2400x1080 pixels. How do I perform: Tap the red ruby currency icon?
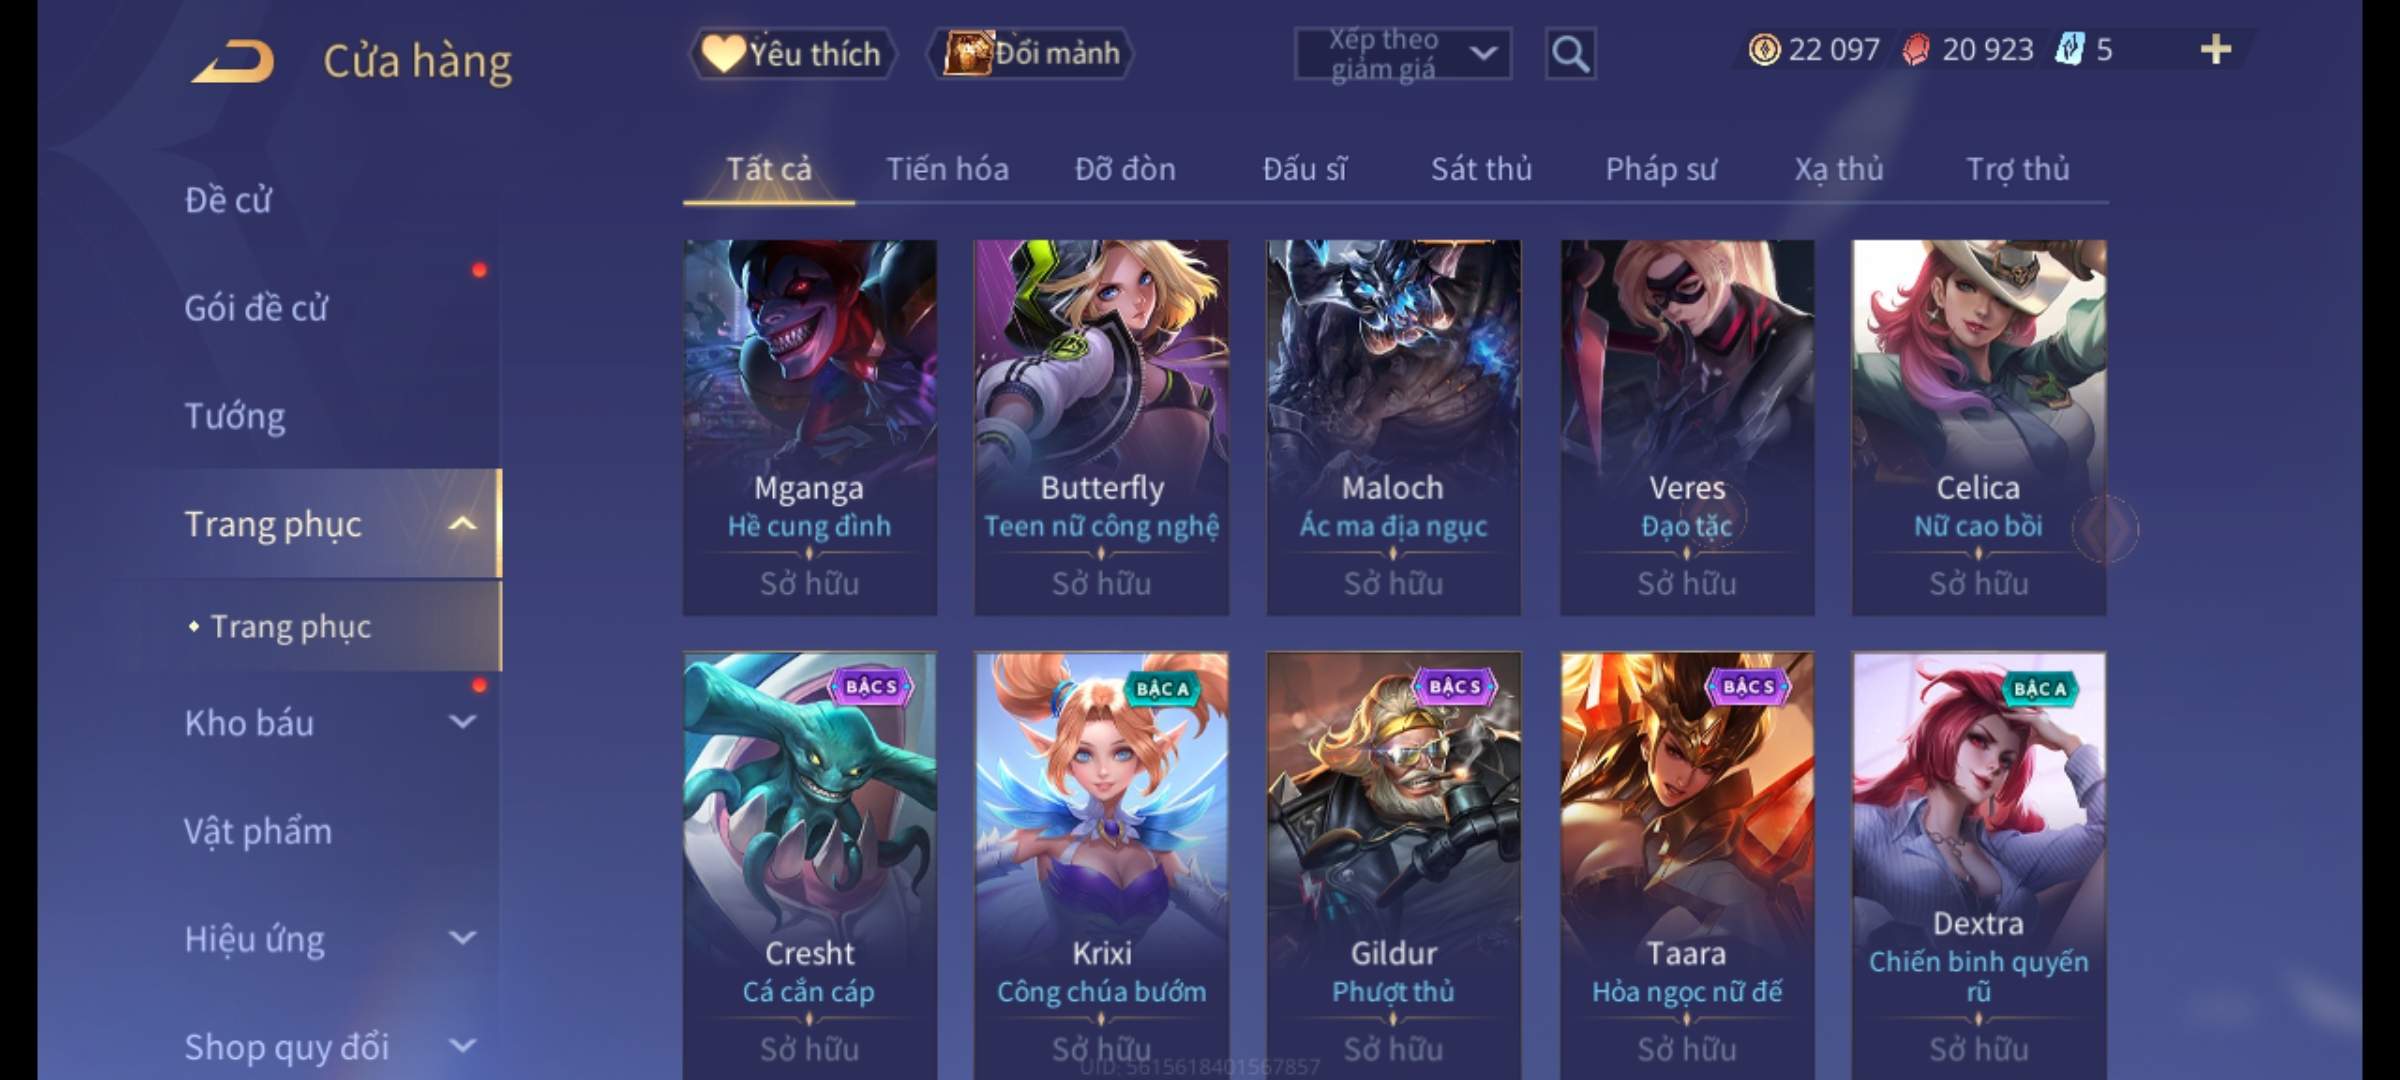pos(1916,49)
